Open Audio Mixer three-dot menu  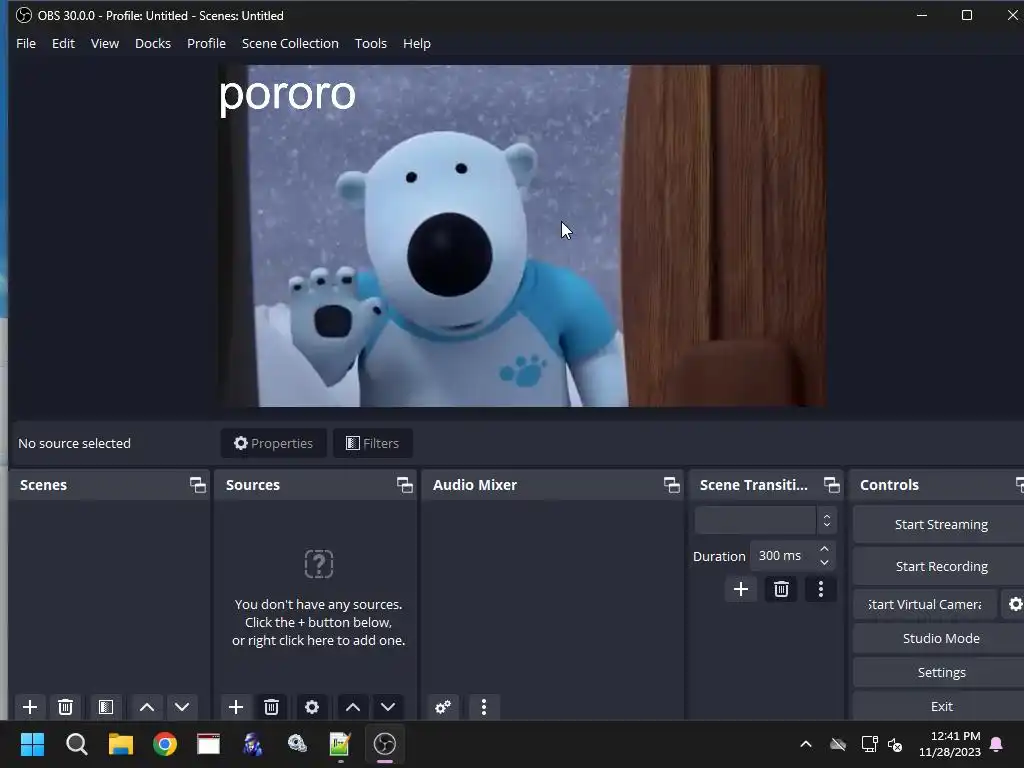tap(484, 707)
